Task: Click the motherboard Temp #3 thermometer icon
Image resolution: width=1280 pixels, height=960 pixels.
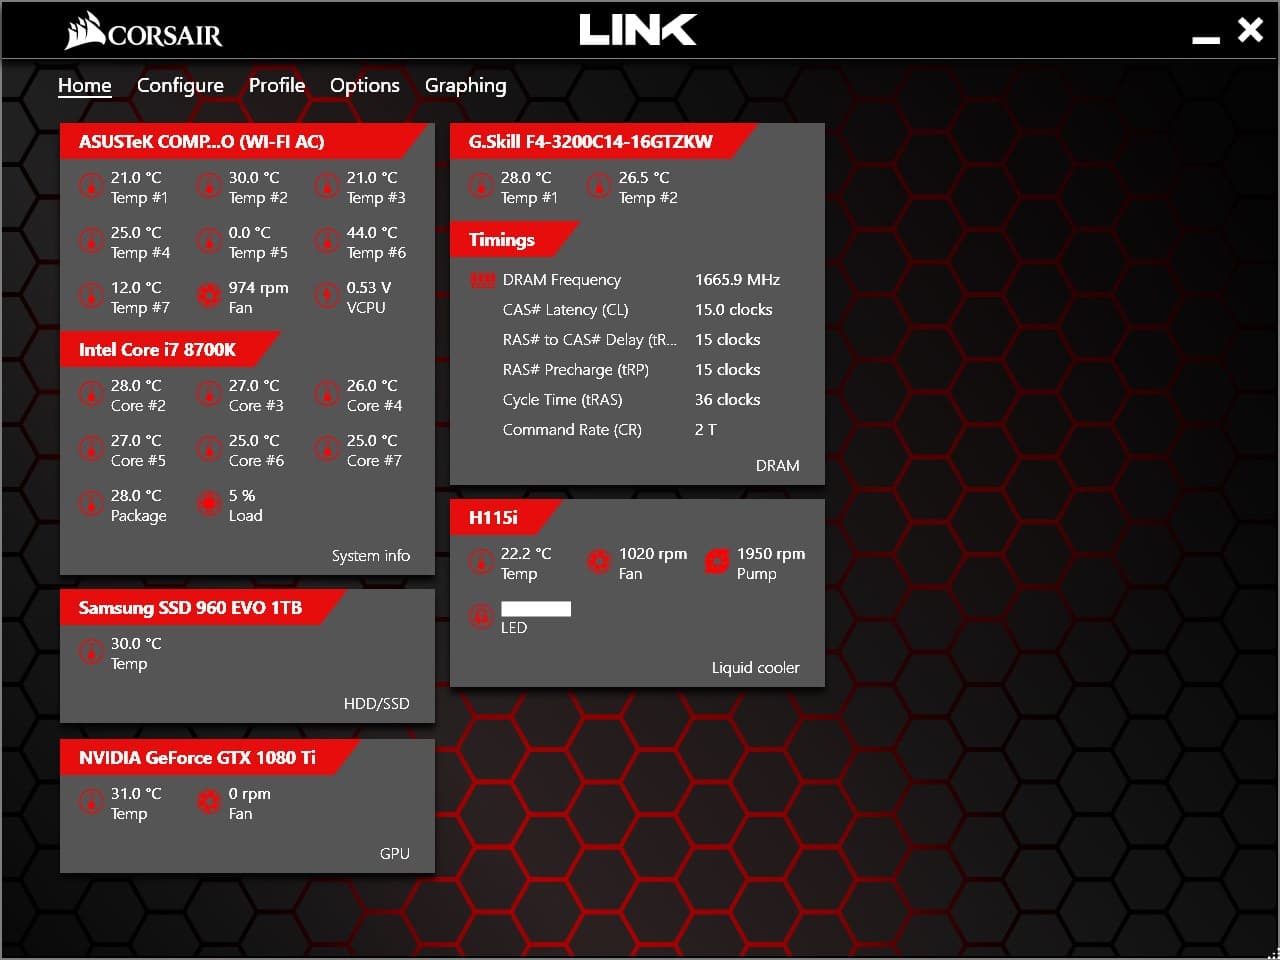Action: (327, 186)
